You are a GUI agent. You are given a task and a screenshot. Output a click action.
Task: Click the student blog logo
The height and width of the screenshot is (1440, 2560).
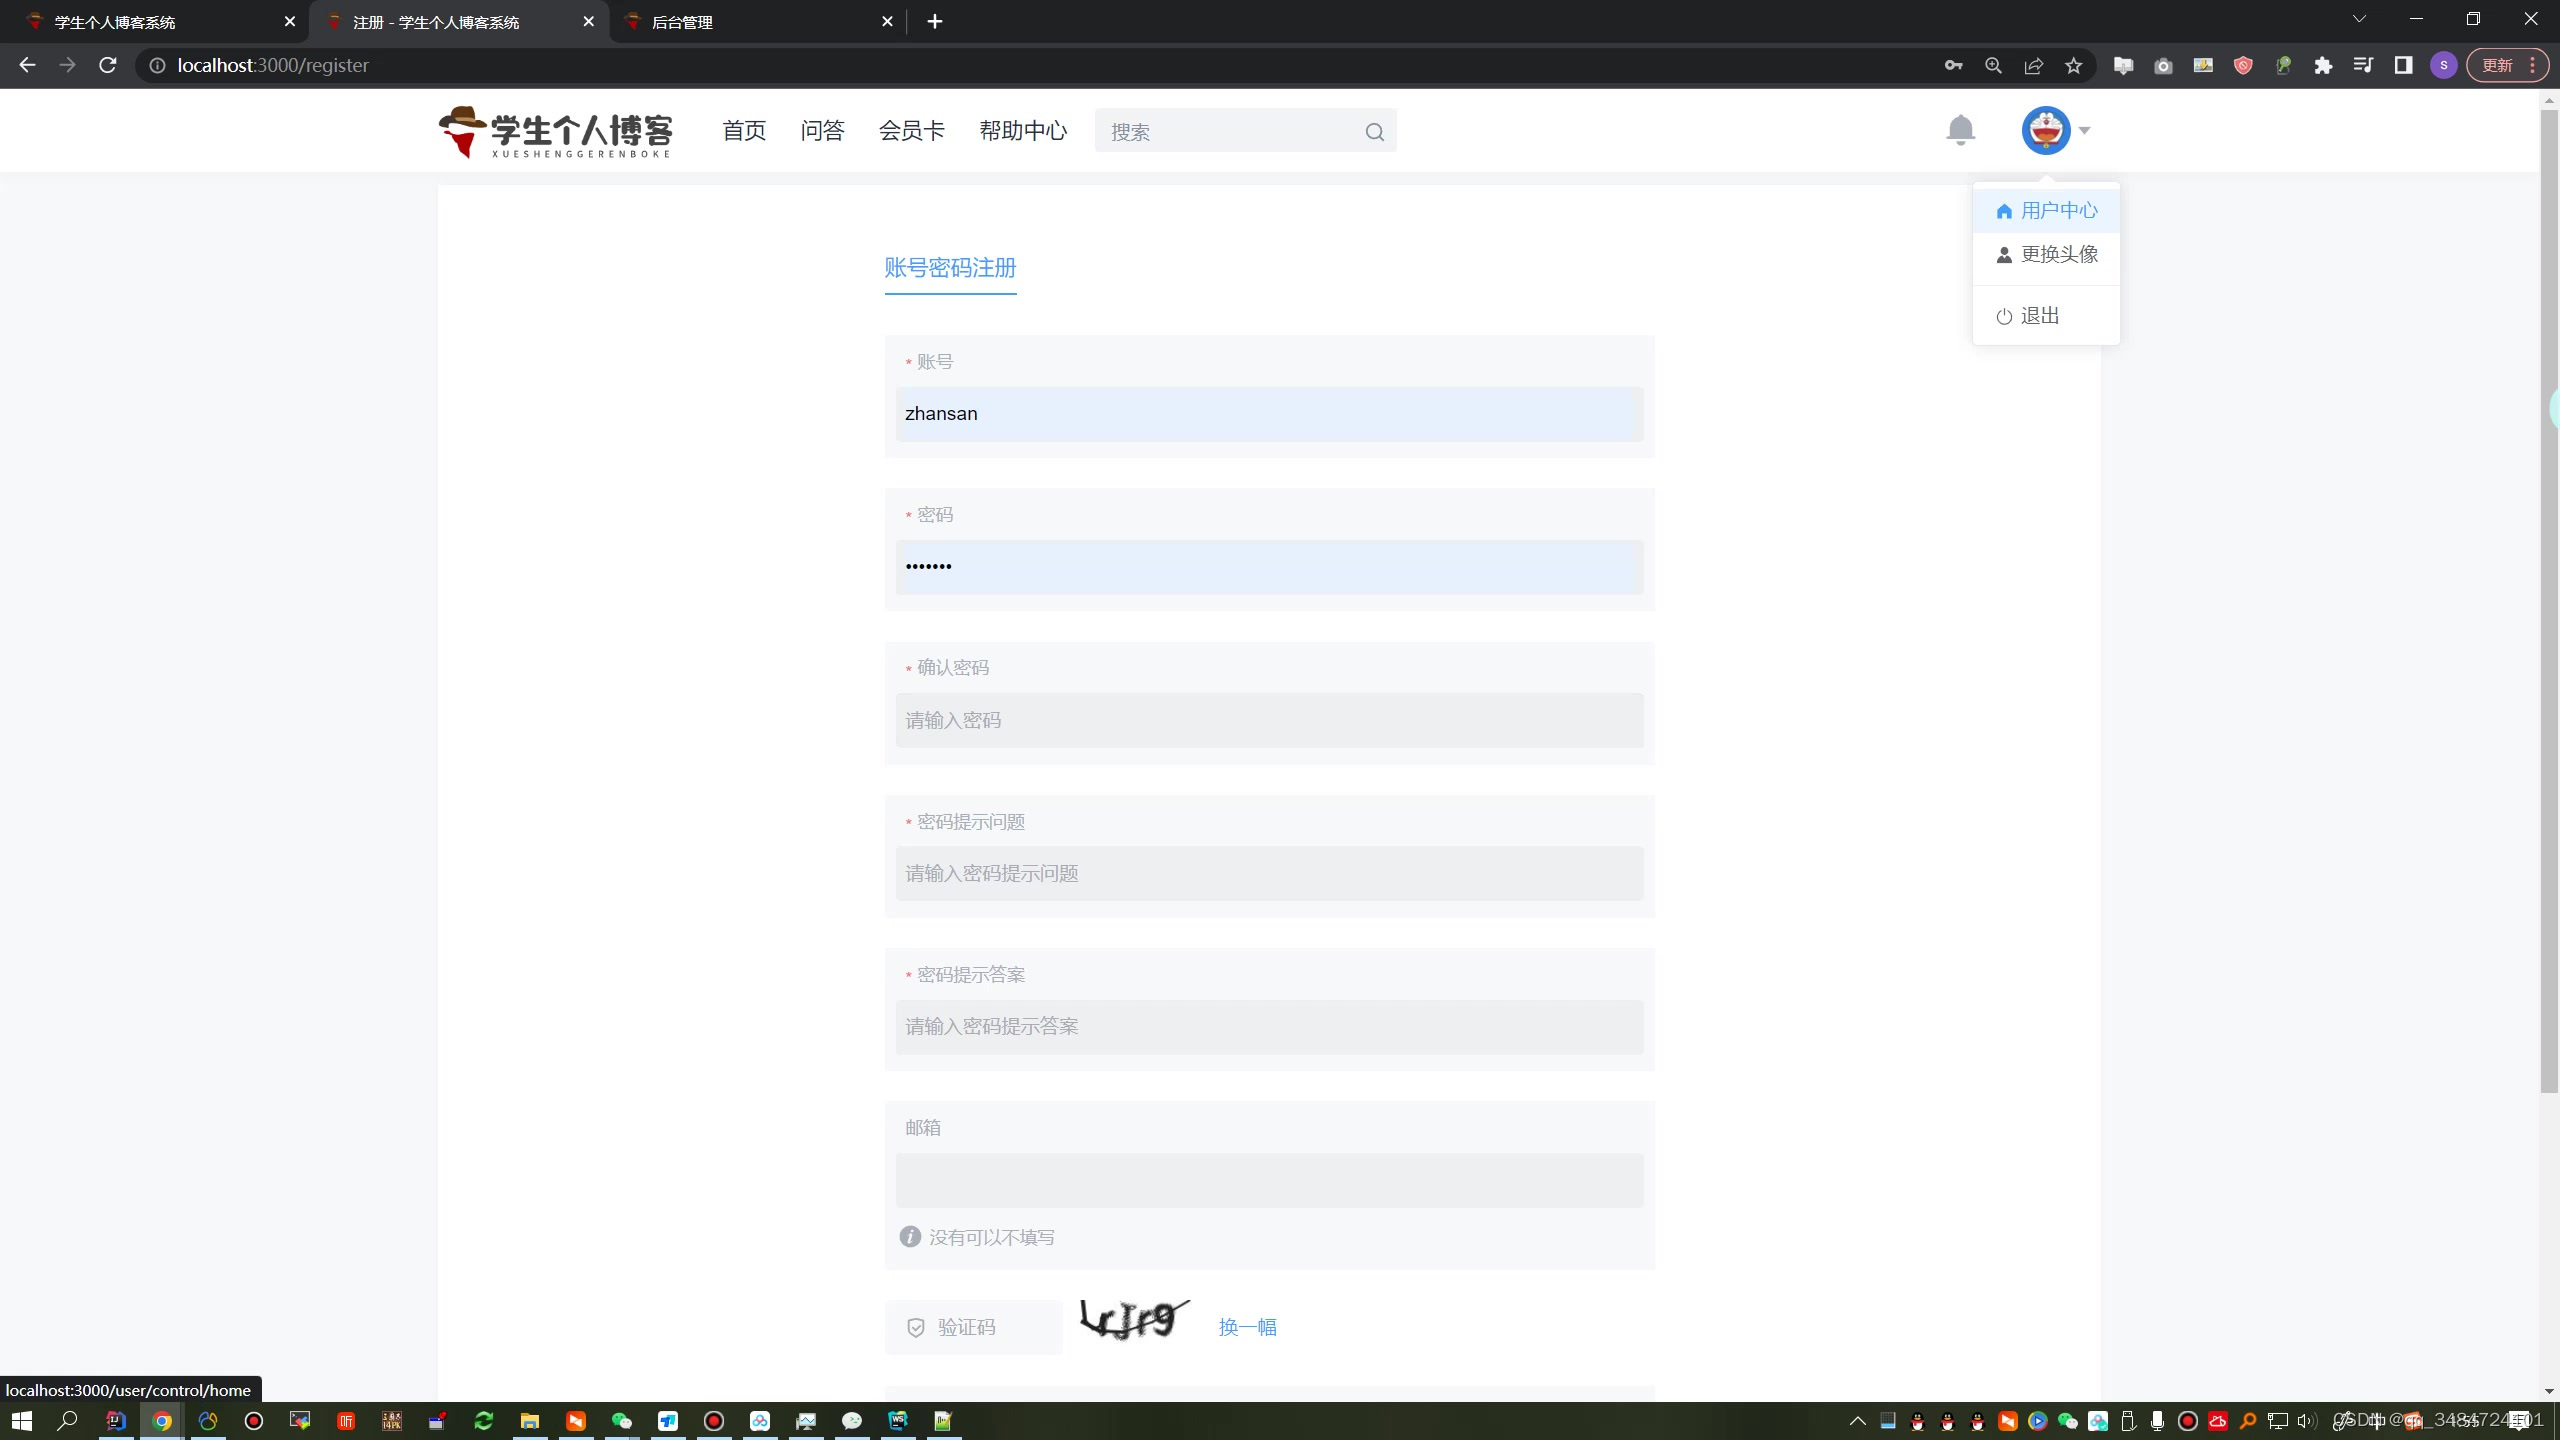tap(556, 132)
